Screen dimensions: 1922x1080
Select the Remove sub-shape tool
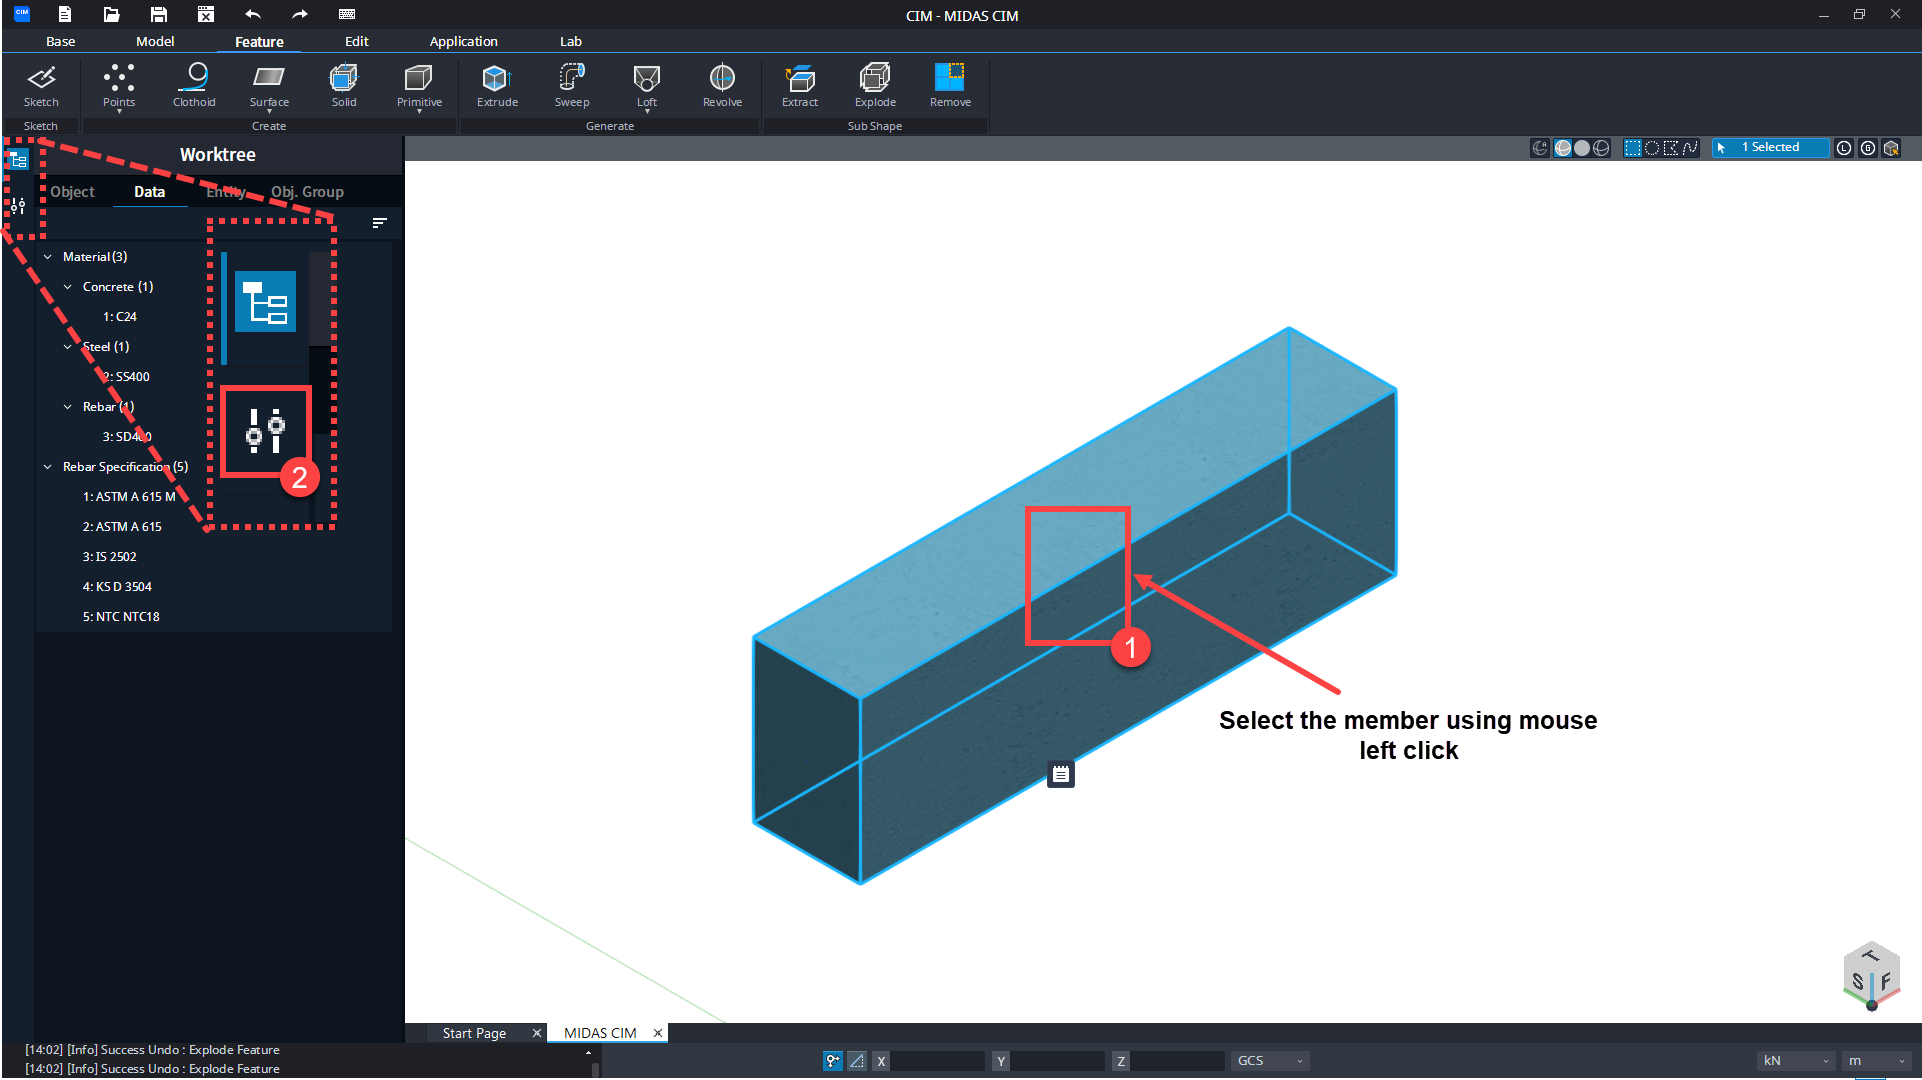tap(950, 85)
